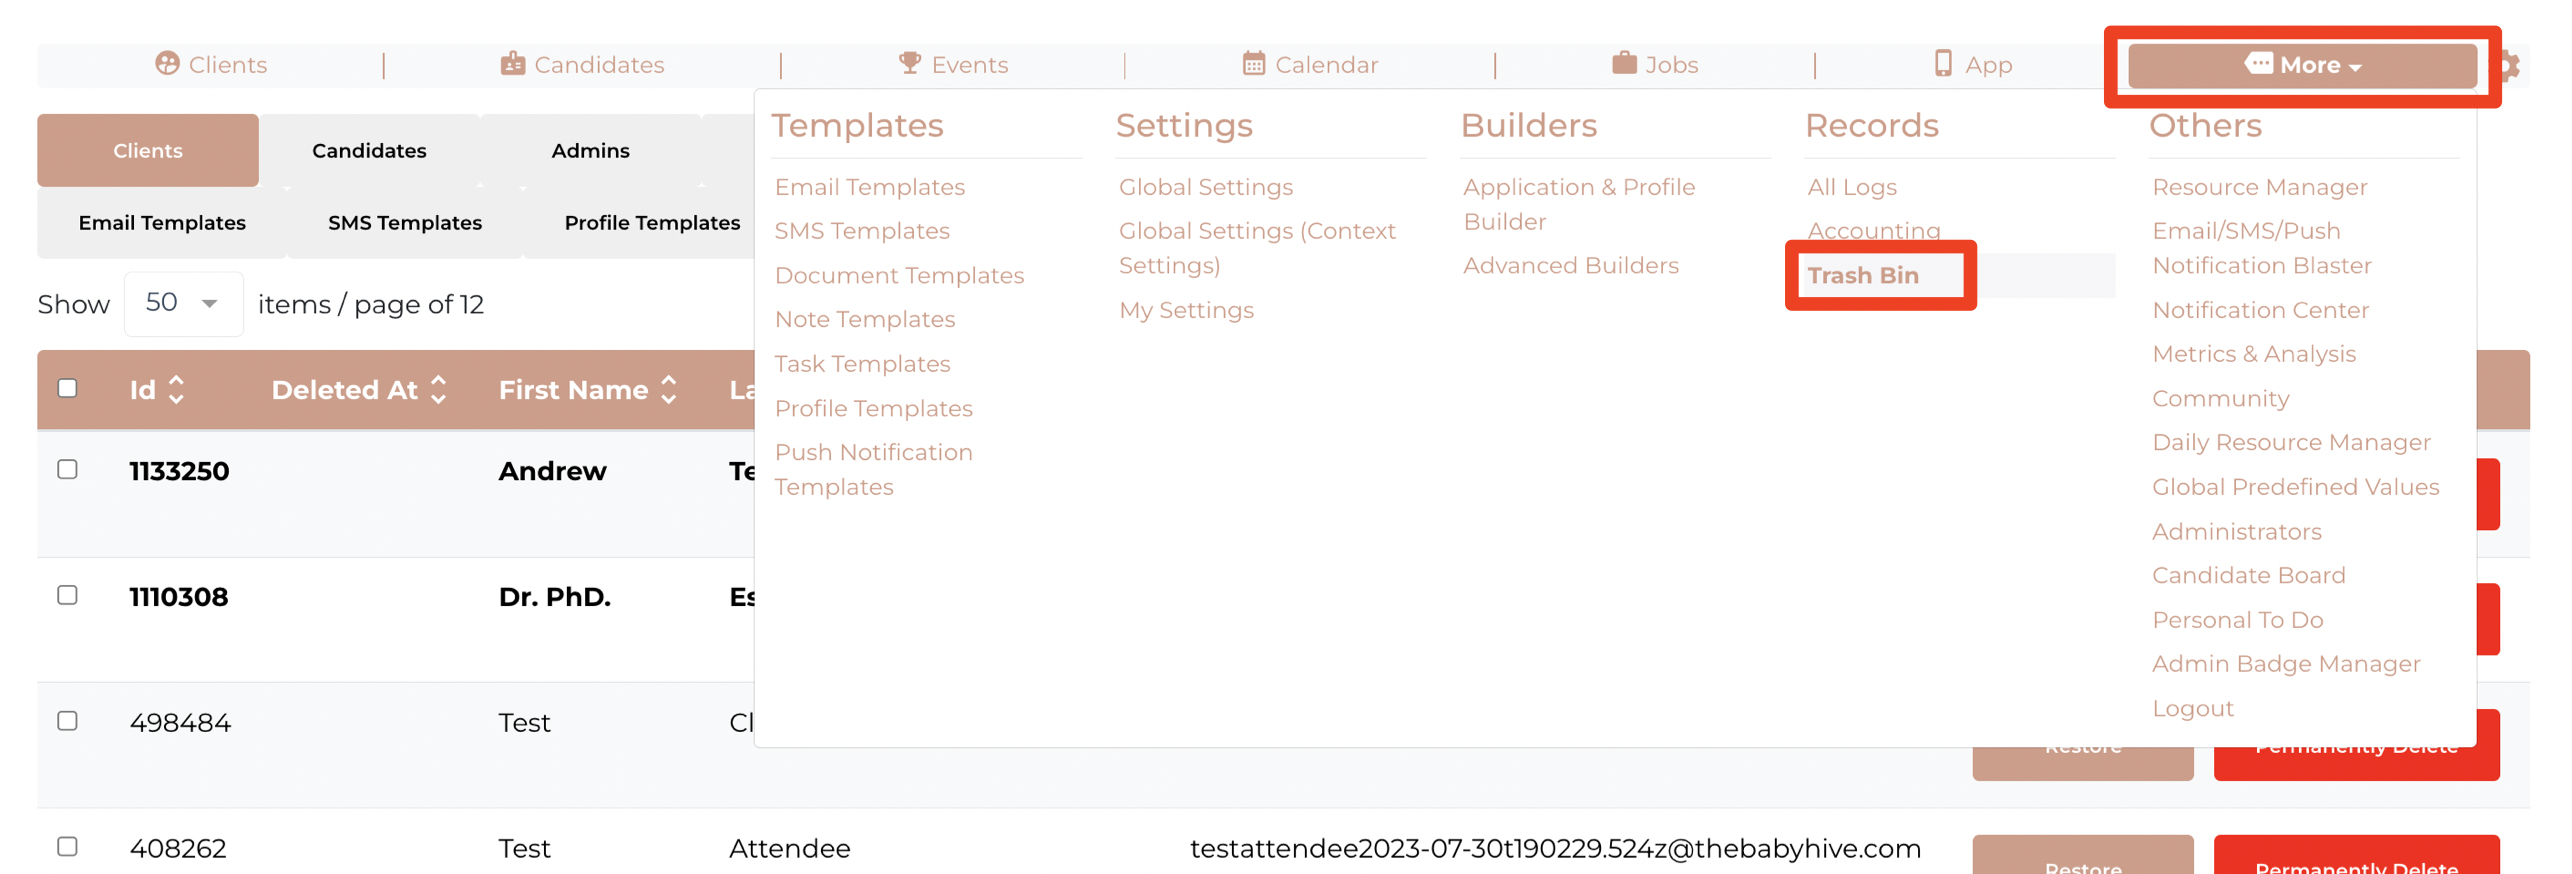Sort by Deleted At column arrows
The width and height of the screenshot is (2572, 874).
pyautogui.click(x=438, y=389)
